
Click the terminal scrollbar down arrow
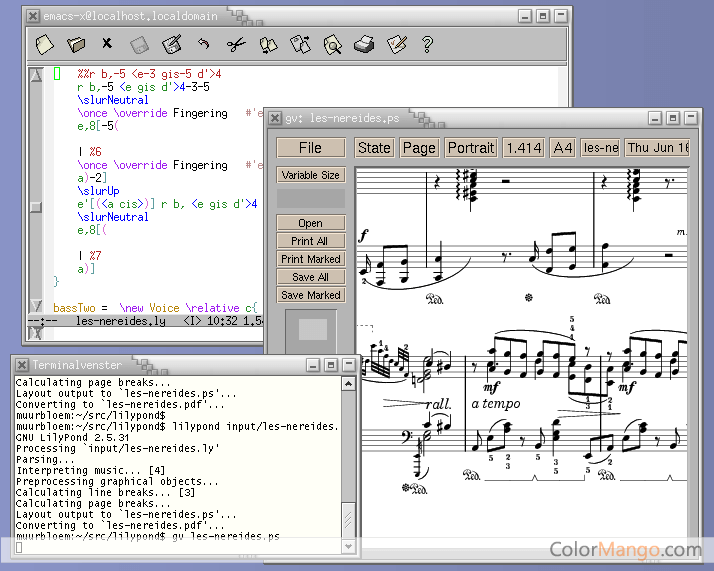pyautogui.click(x=348, y=546)
